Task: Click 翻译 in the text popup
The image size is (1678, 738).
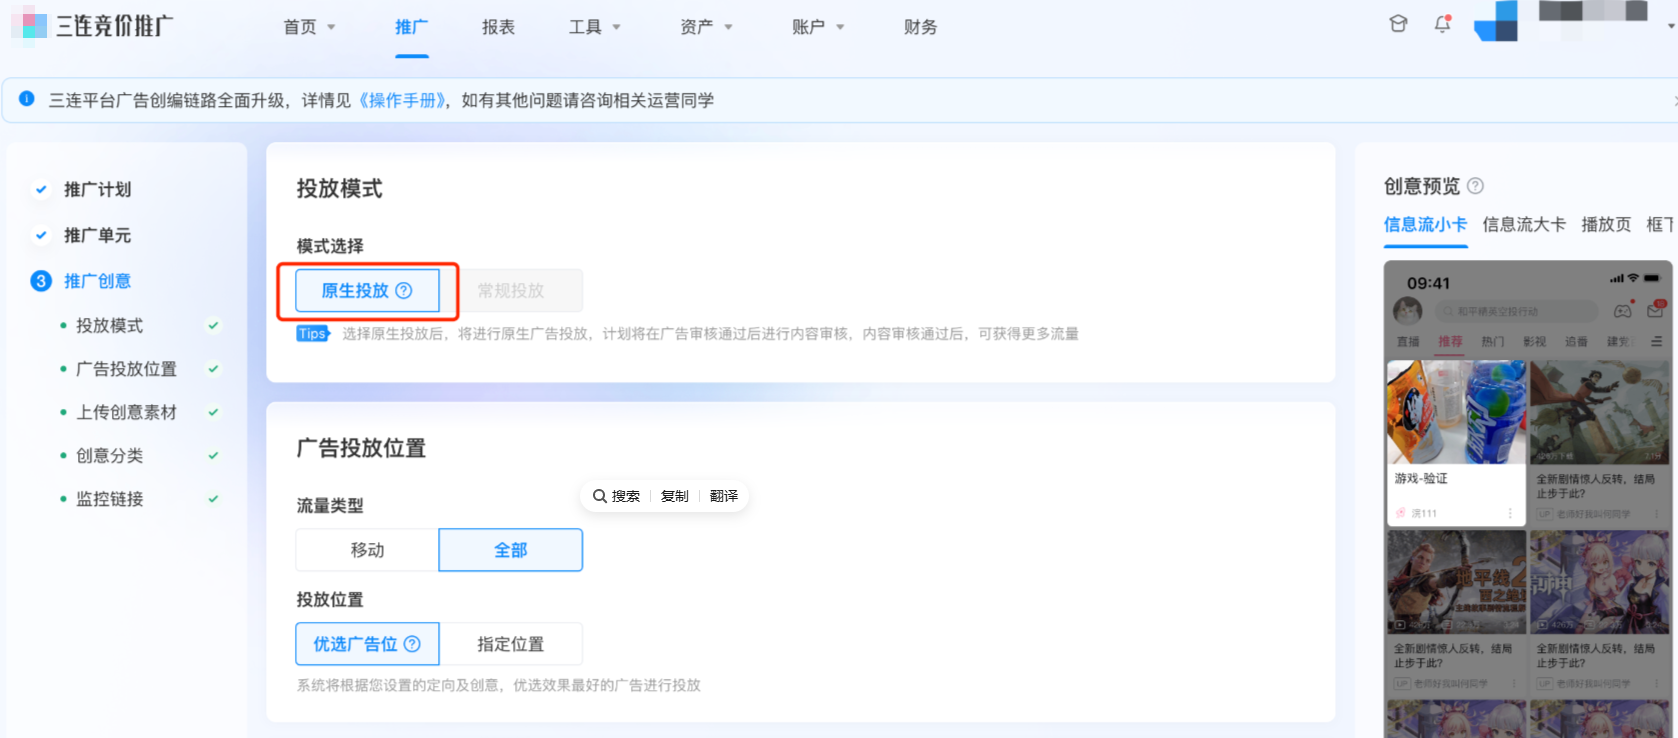Action: pos(724,496)
